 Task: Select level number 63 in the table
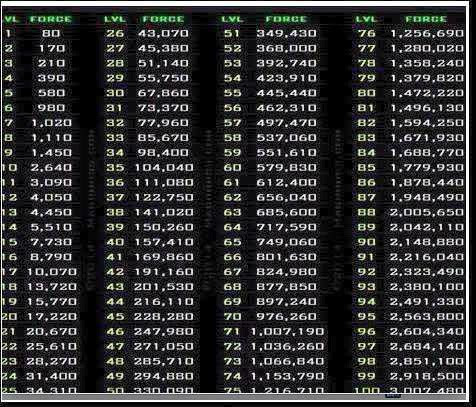232,212
